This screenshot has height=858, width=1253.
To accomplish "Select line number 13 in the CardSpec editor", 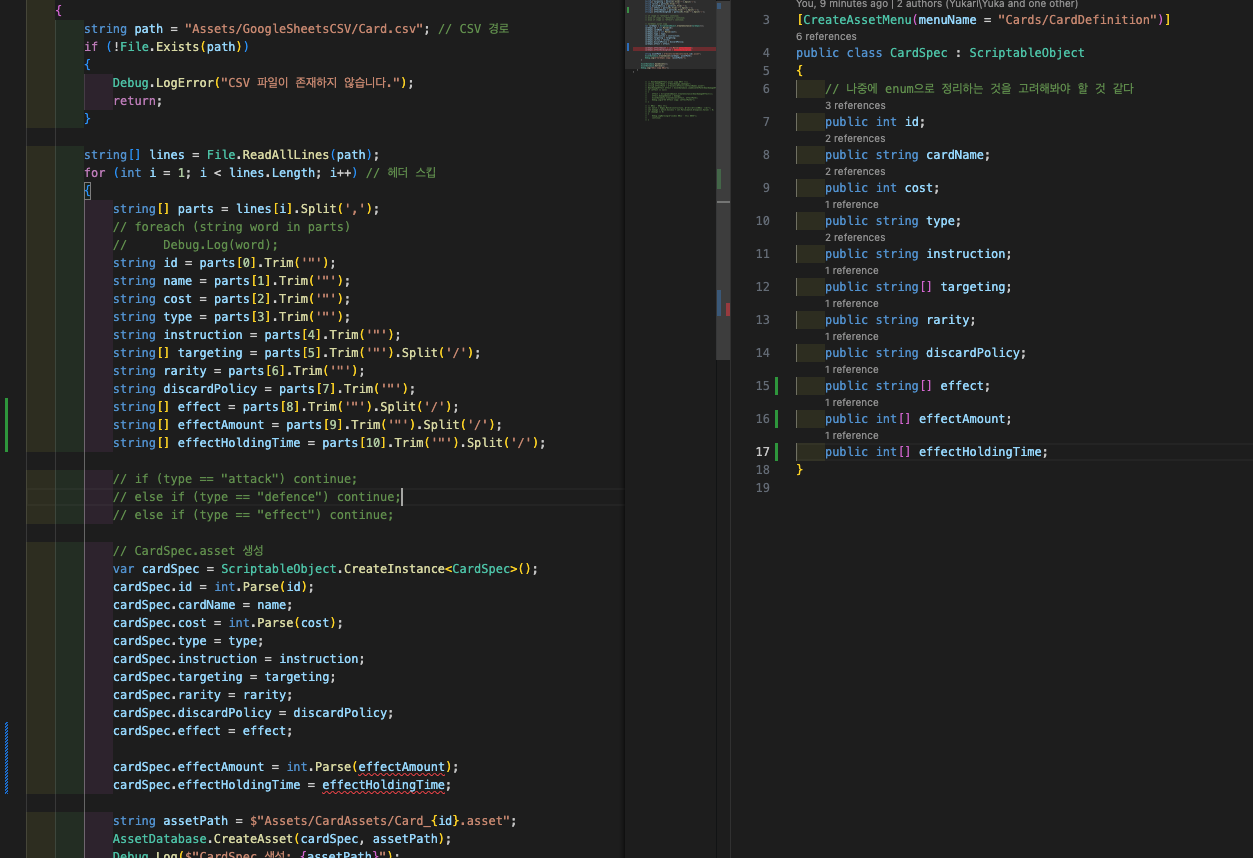I will 763,320.
